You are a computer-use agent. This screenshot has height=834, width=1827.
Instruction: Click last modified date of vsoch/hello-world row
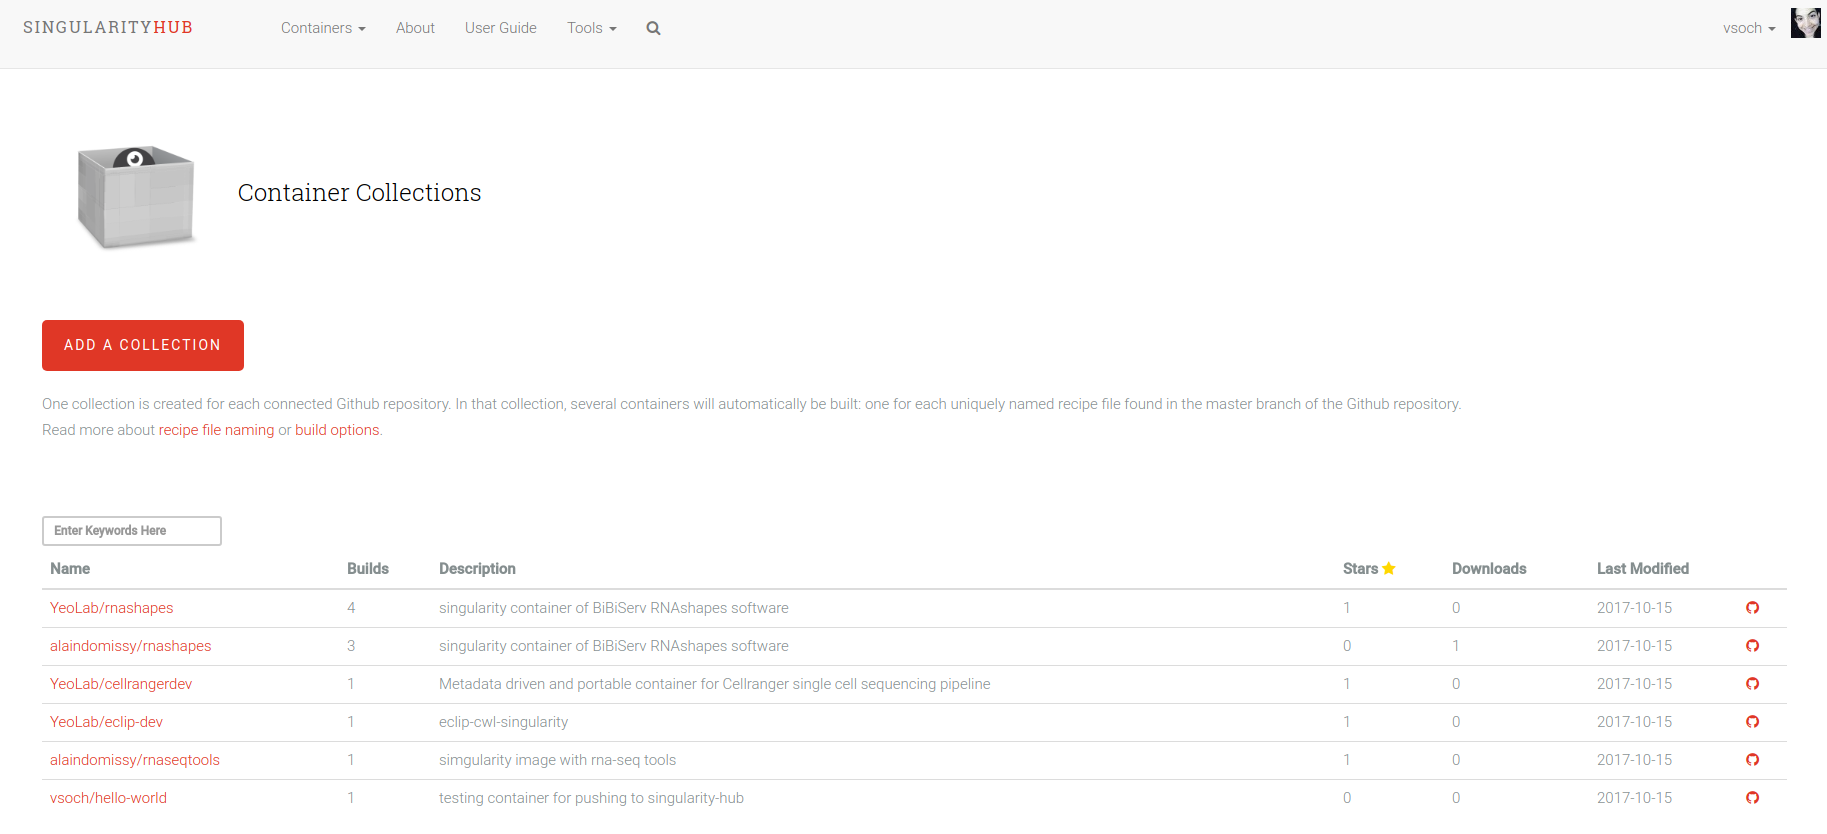click(x=1634, y=798)
